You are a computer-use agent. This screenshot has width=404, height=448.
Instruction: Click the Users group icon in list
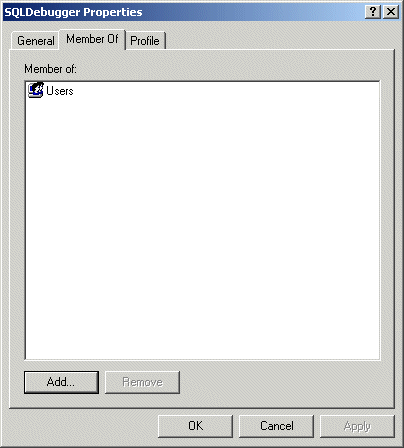click(x=36, y=90)
